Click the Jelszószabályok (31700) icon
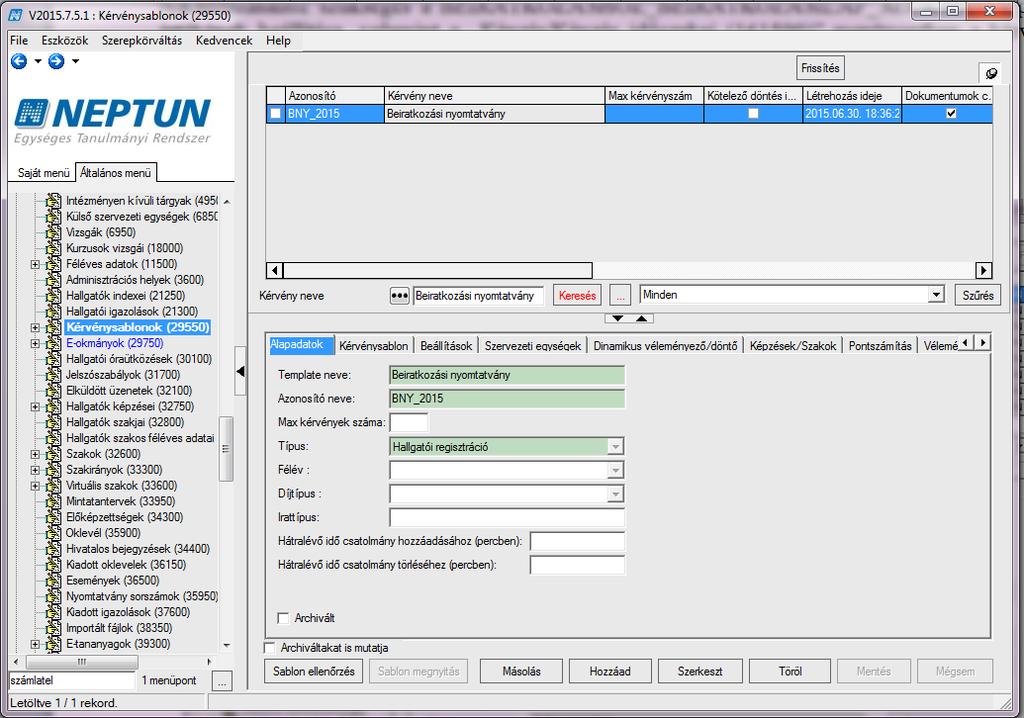 (54, 375)
